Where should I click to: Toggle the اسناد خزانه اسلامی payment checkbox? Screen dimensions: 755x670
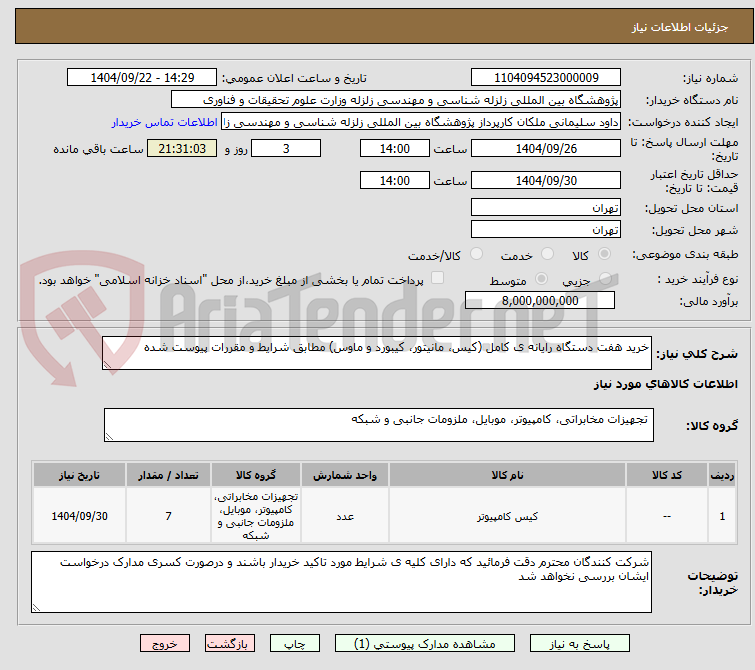pos(437,278)
